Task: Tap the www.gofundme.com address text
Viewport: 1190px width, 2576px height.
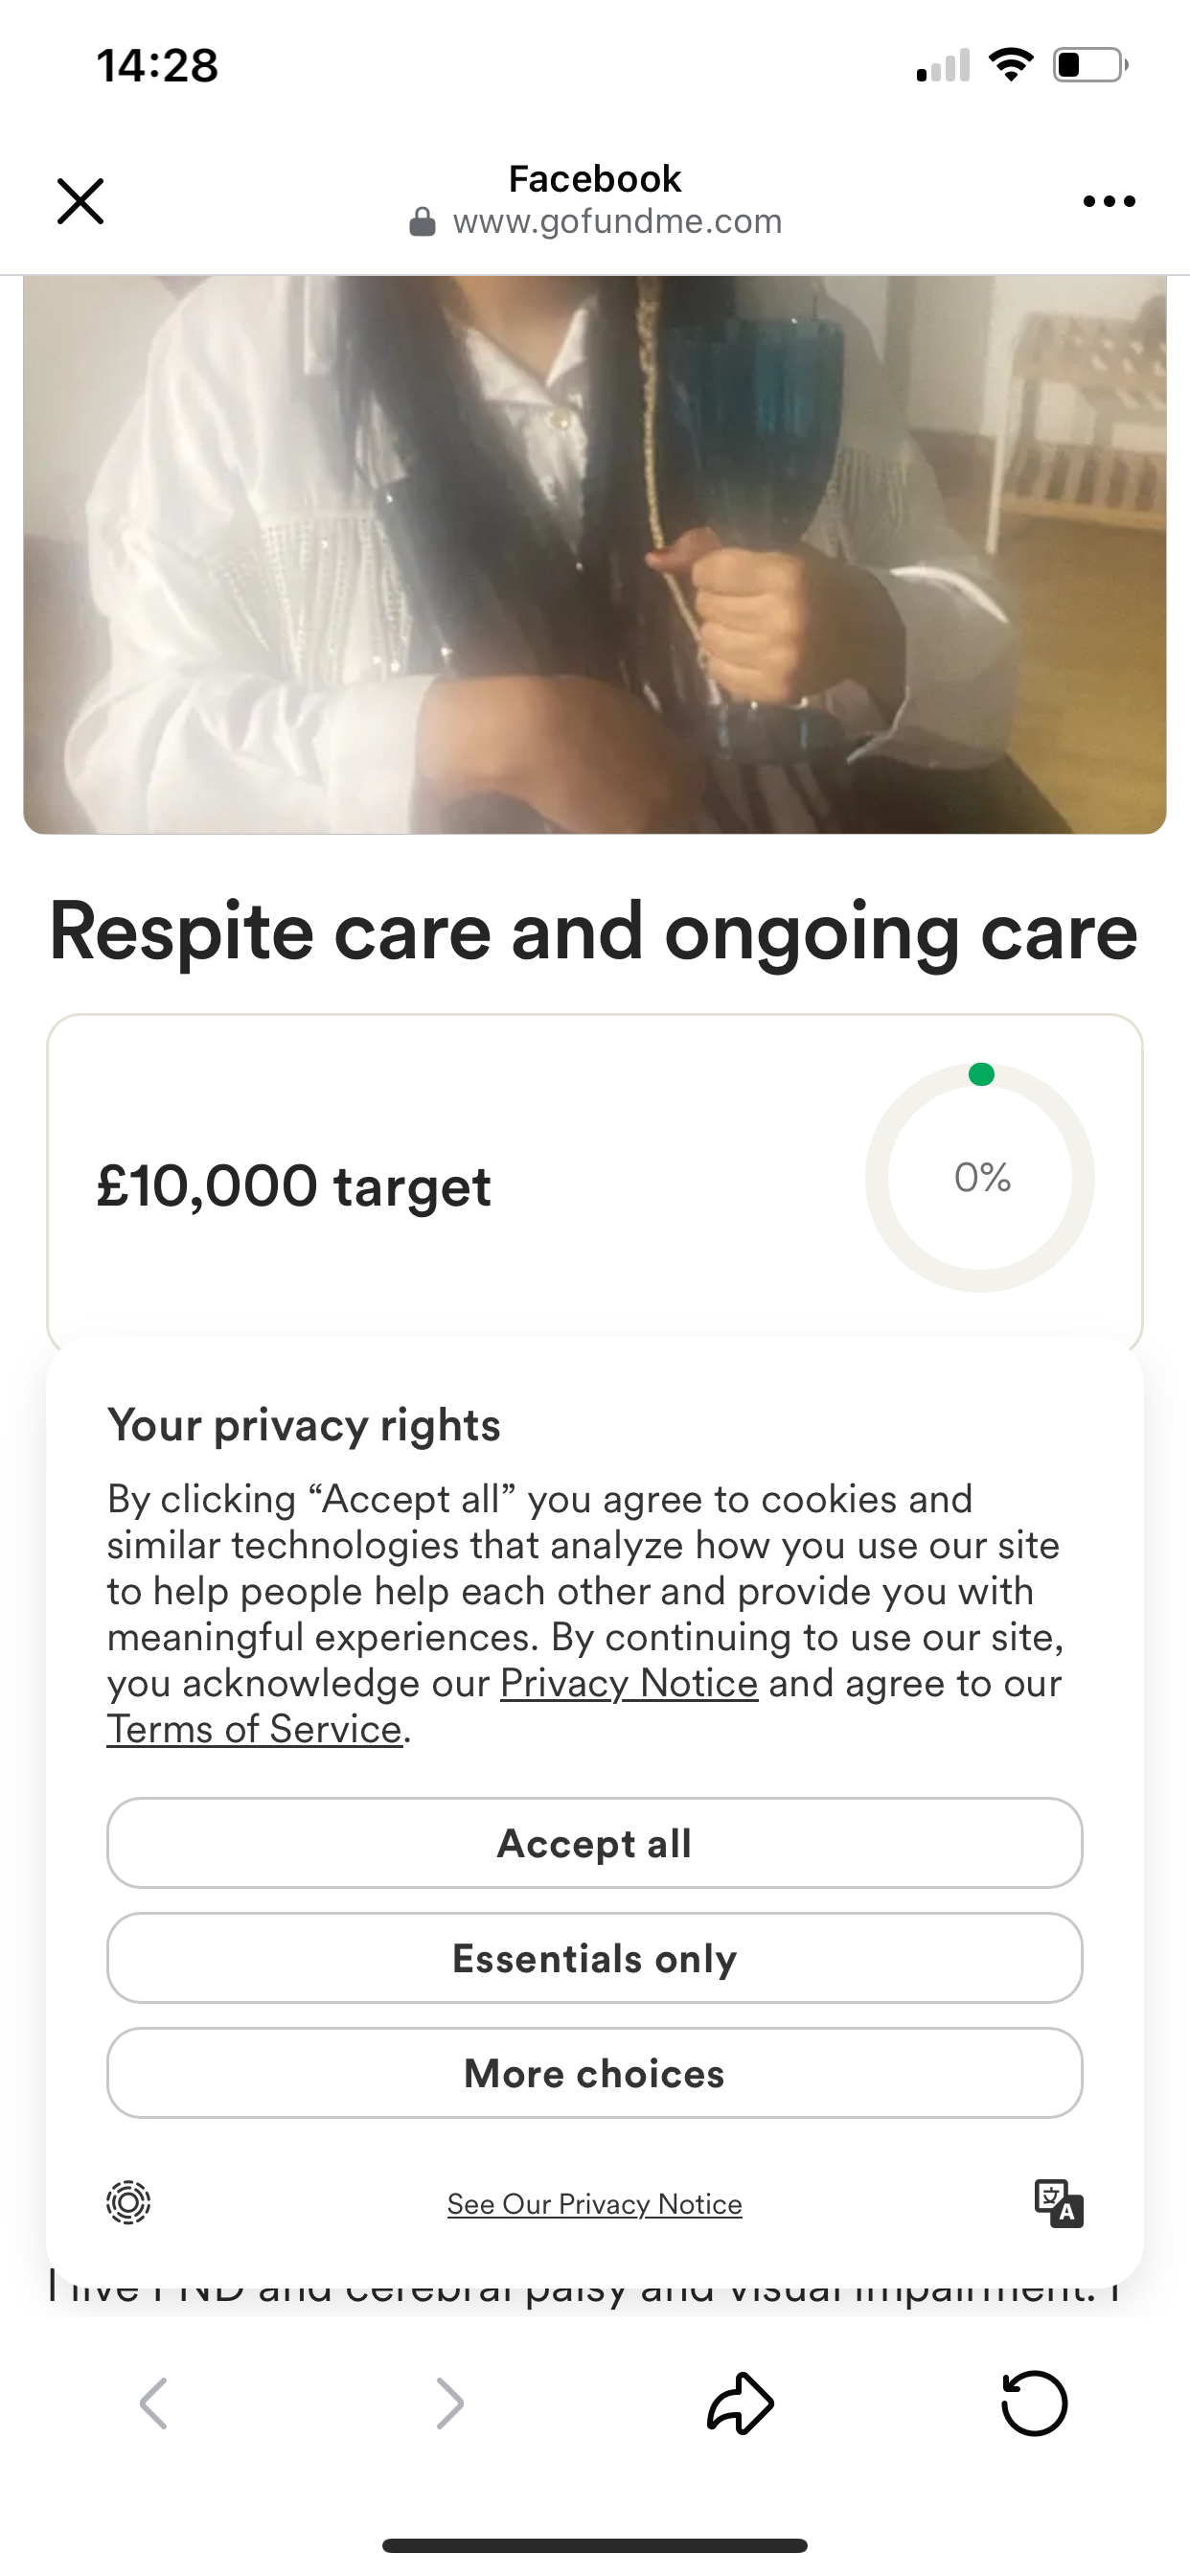Action: 617,221
